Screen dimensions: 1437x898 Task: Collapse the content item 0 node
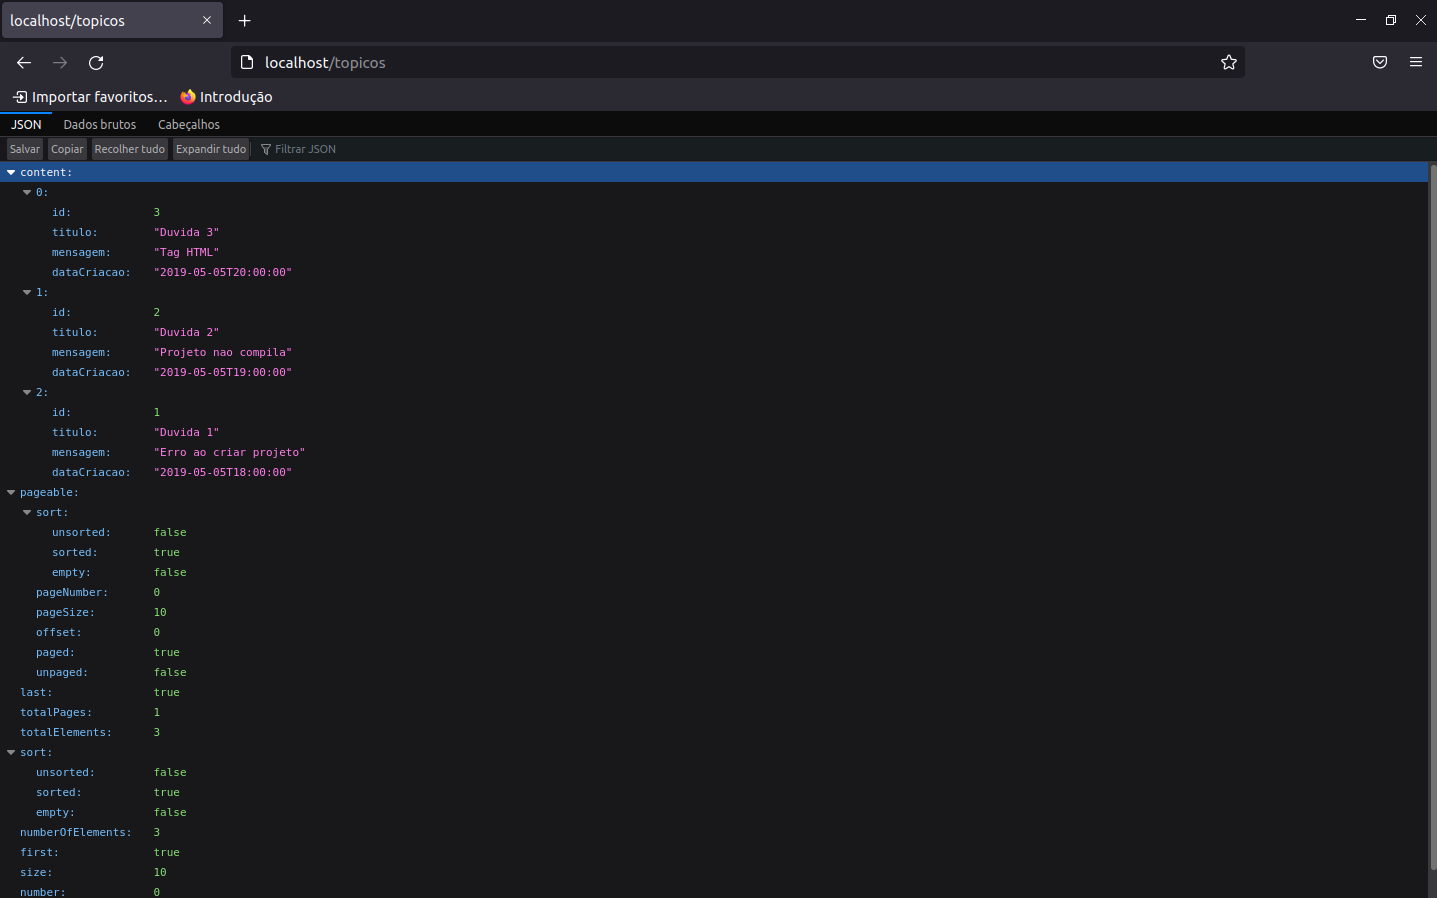(27, 192)
